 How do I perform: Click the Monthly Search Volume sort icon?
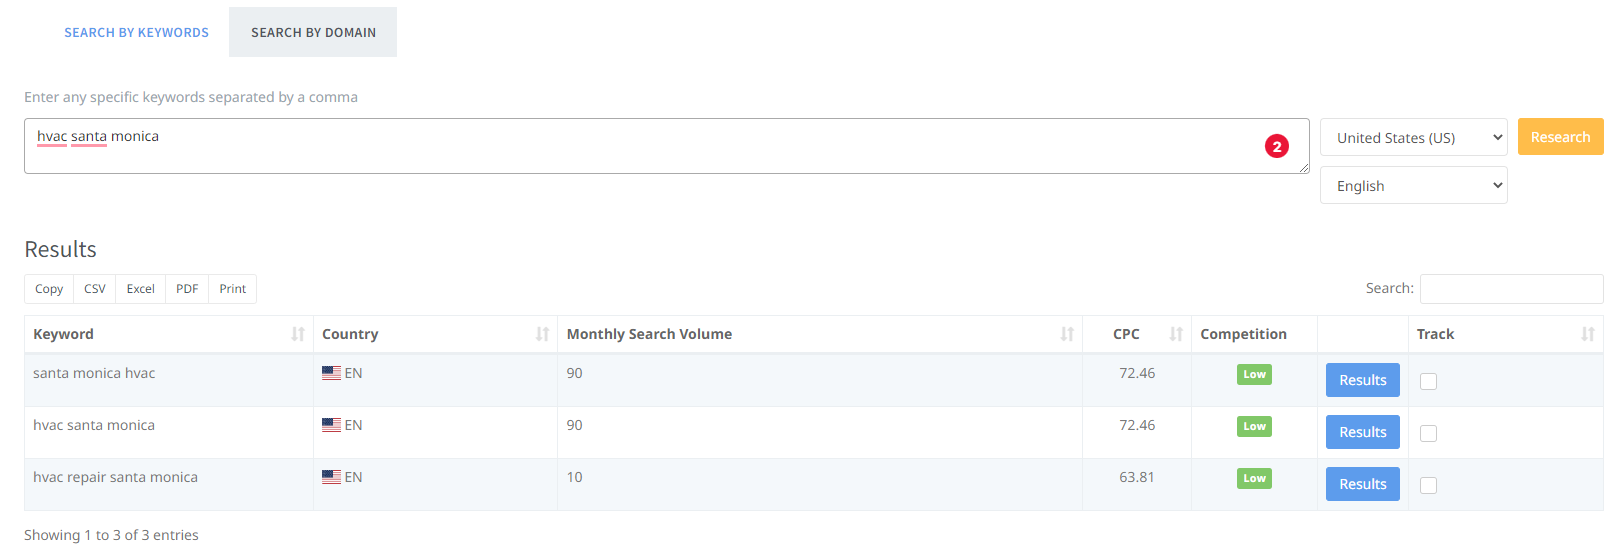point(1067,334)
